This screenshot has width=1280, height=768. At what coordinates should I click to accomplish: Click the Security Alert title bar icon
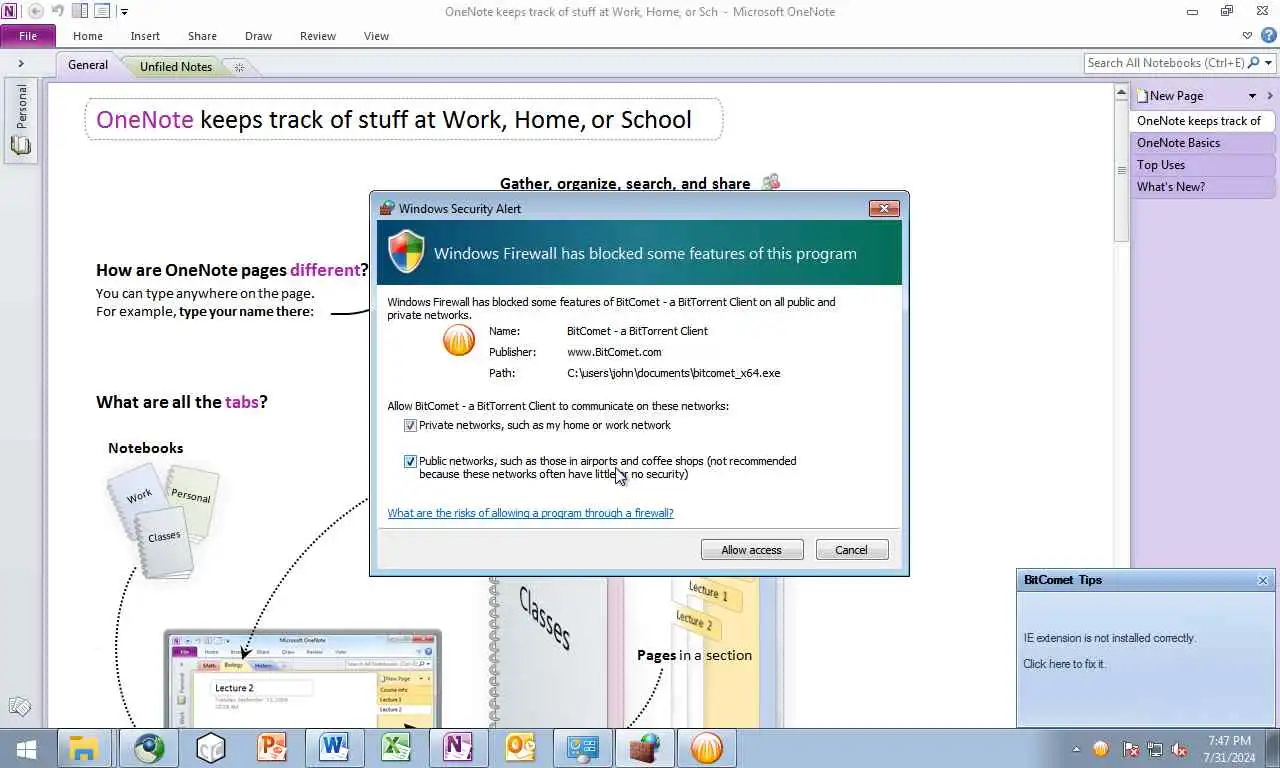pos(387,208)
